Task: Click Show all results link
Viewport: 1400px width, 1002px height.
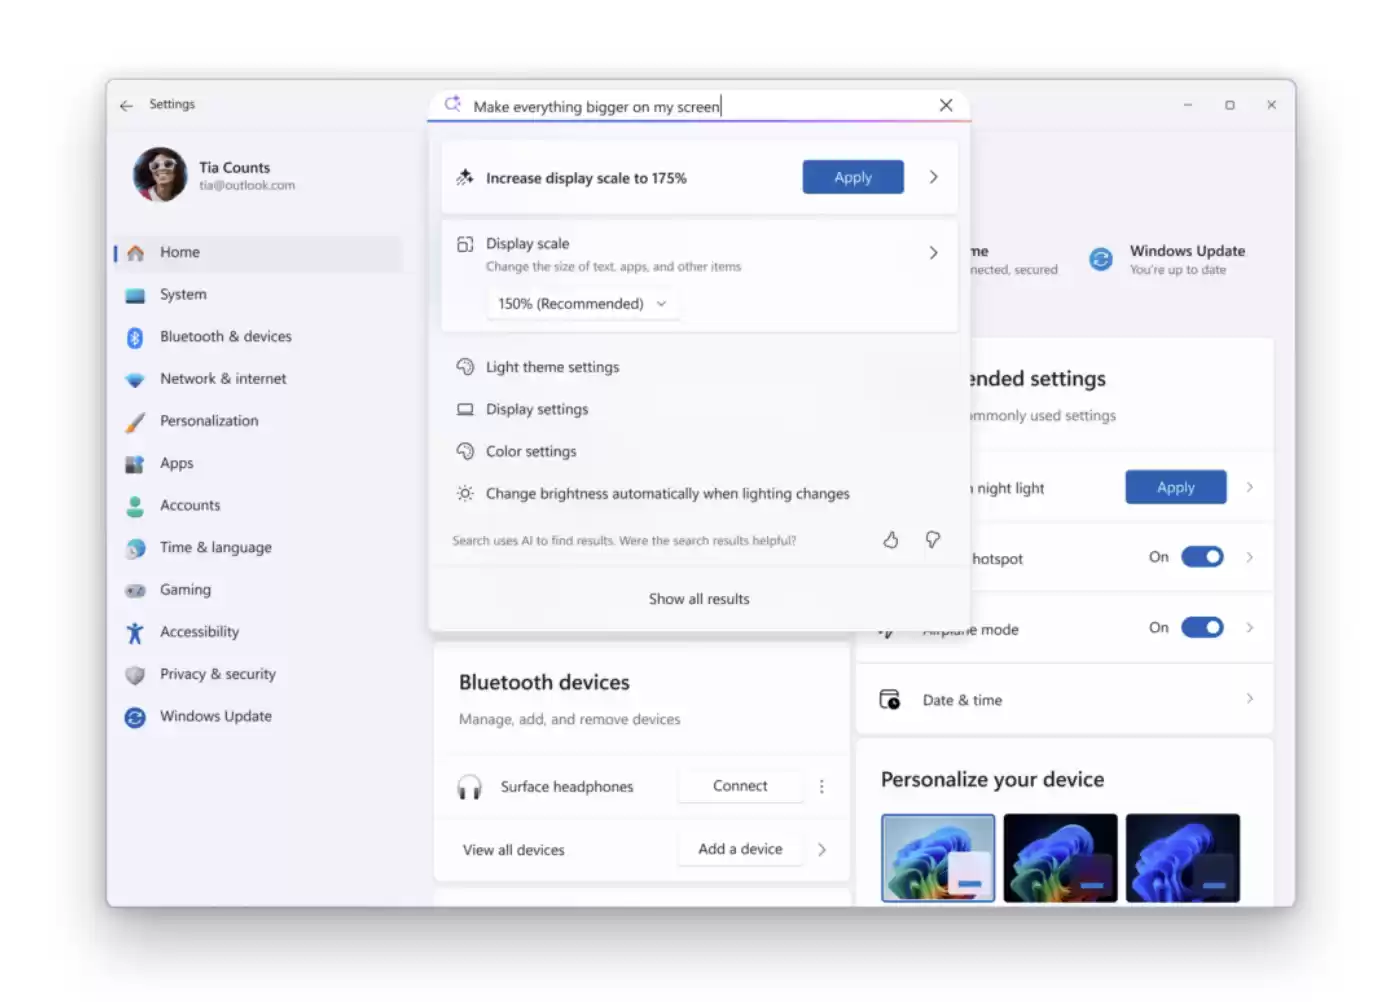Action: pos(698,599)
